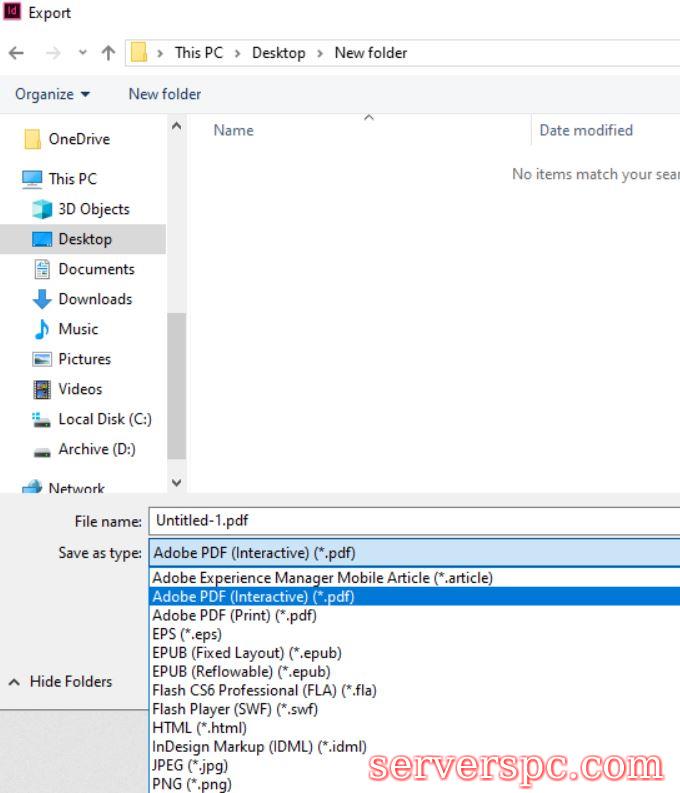Select the Videos folder icon
Image resolution: width=680 pixels, height=793 pixels.
[x=42, y=389]
